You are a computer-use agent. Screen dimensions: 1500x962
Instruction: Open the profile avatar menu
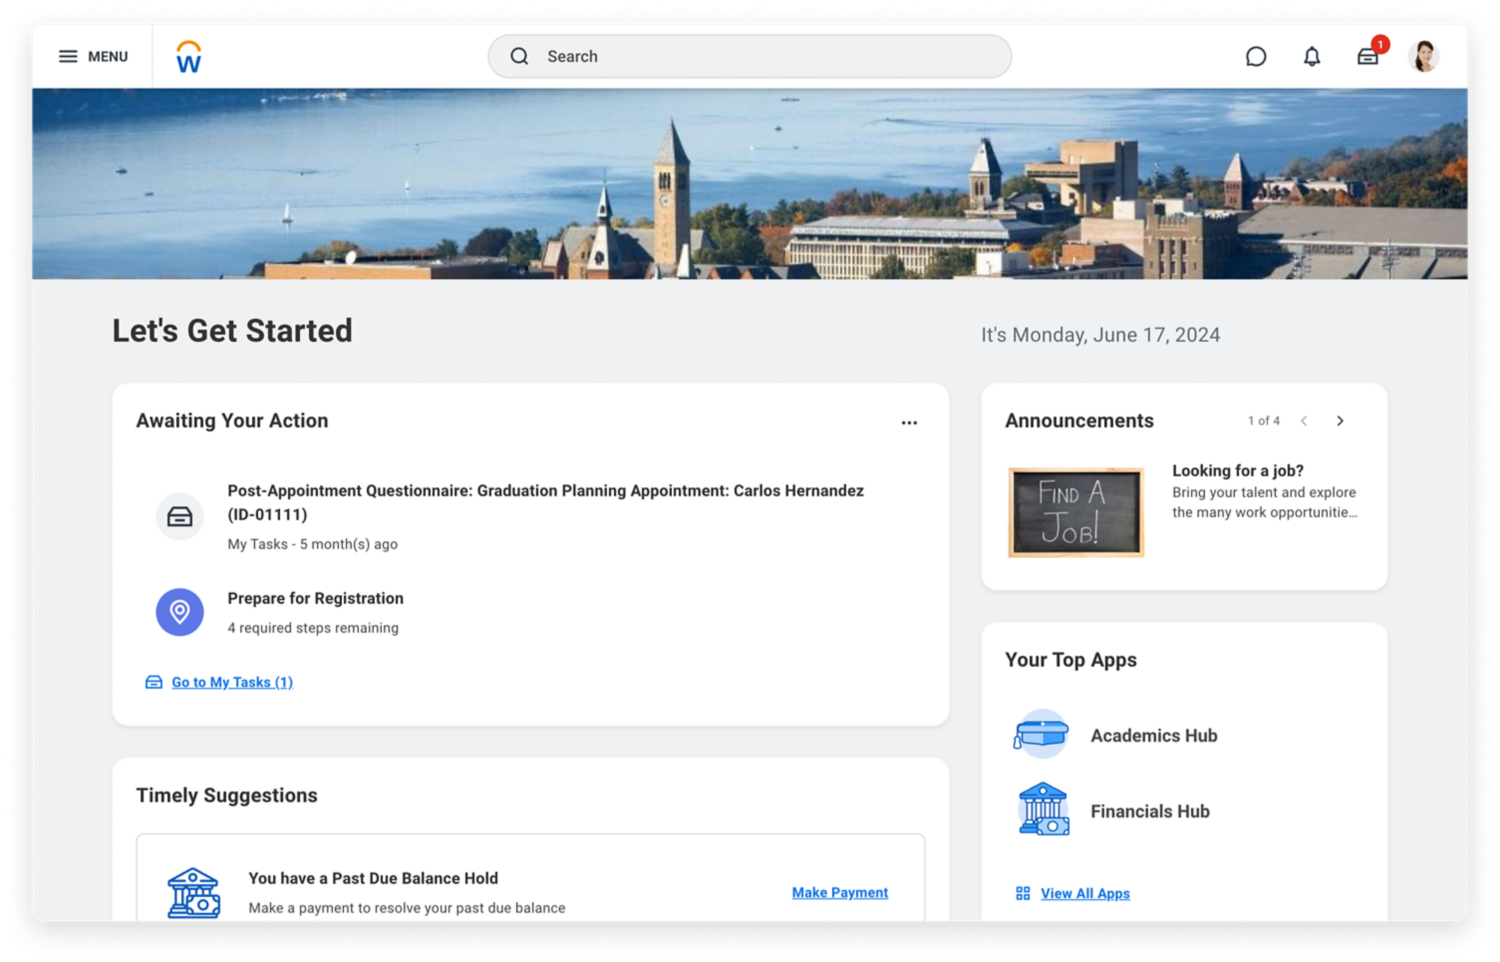pyautogui.click(x=1424, y=56)
